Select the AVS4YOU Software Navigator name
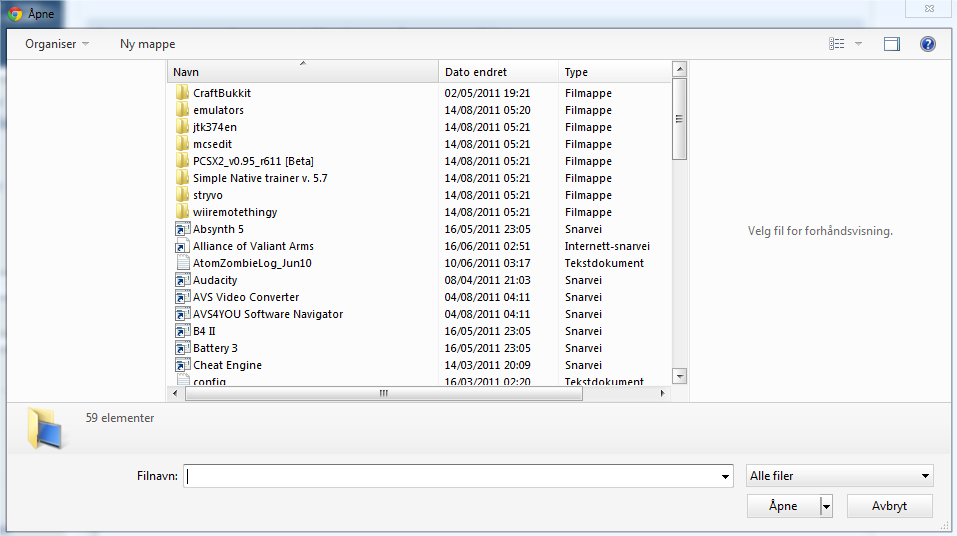This screenshot has width=957, height=536. [268, 314]
